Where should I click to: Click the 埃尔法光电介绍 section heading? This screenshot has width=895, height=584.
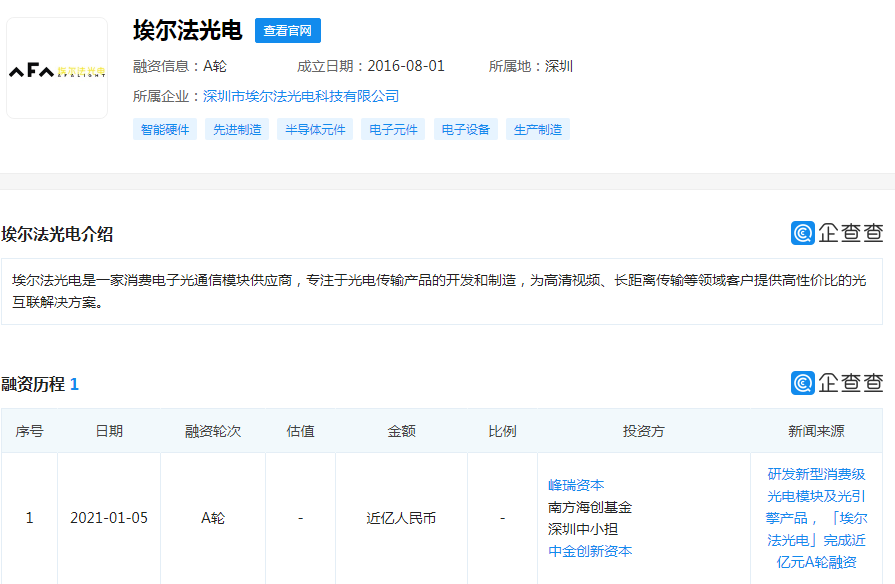57,234
